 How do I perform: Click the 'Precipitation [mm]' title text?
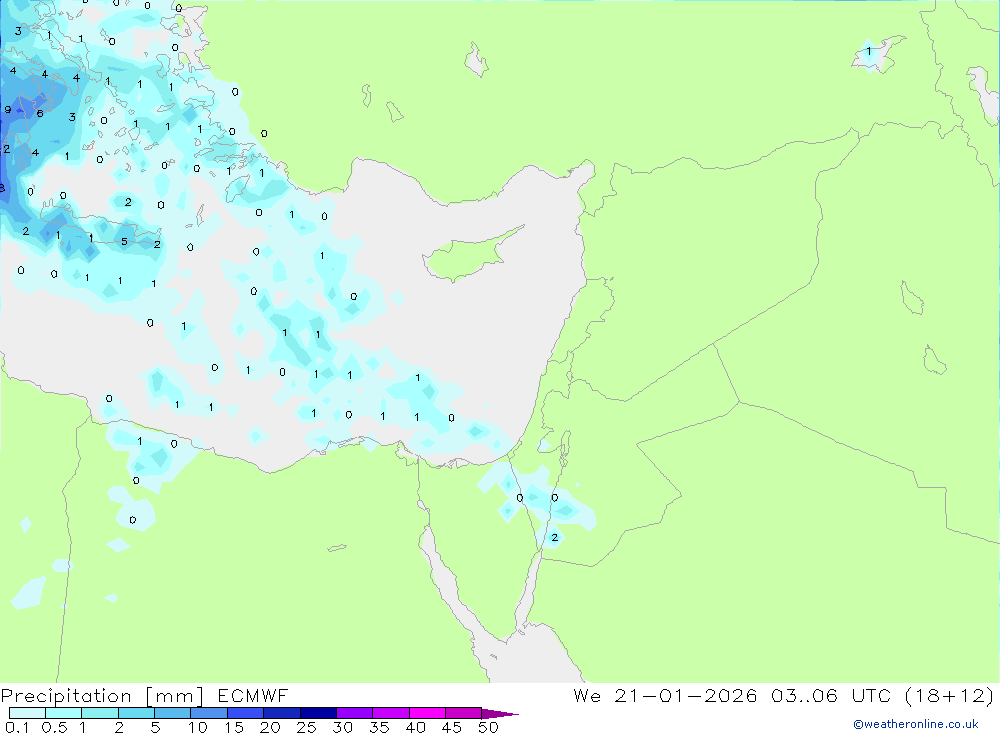point(103,696)
